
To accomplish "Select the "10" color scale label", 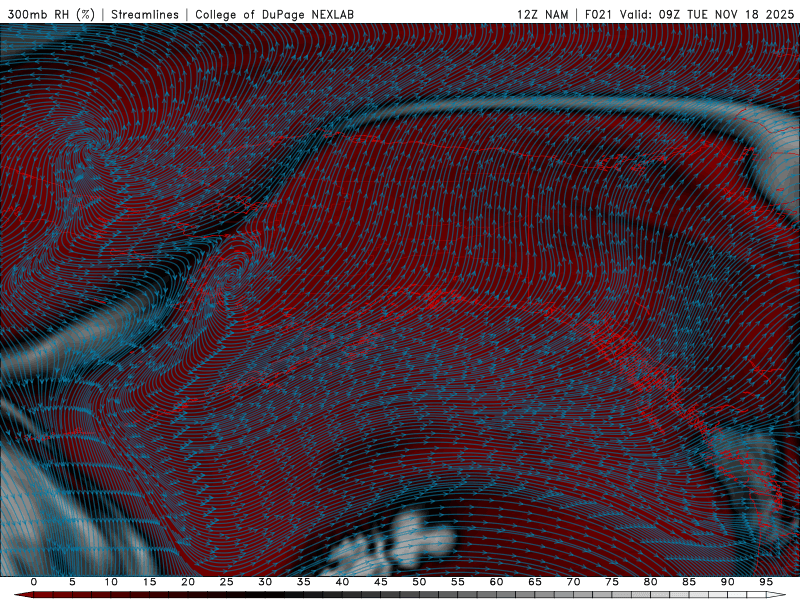I will tap(111, 582).
